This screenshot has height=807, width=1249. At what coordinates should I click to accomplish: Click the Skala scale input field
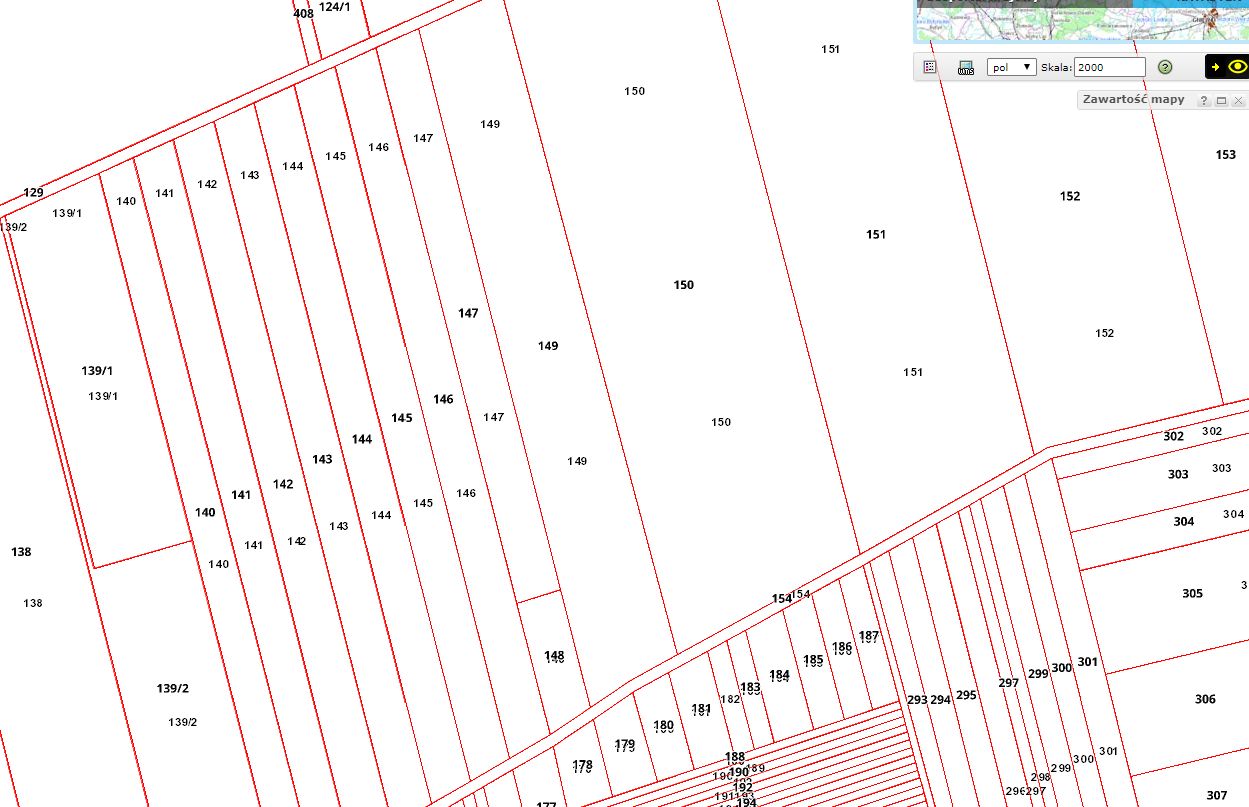pyautogui.click(x=1109, y=67)
